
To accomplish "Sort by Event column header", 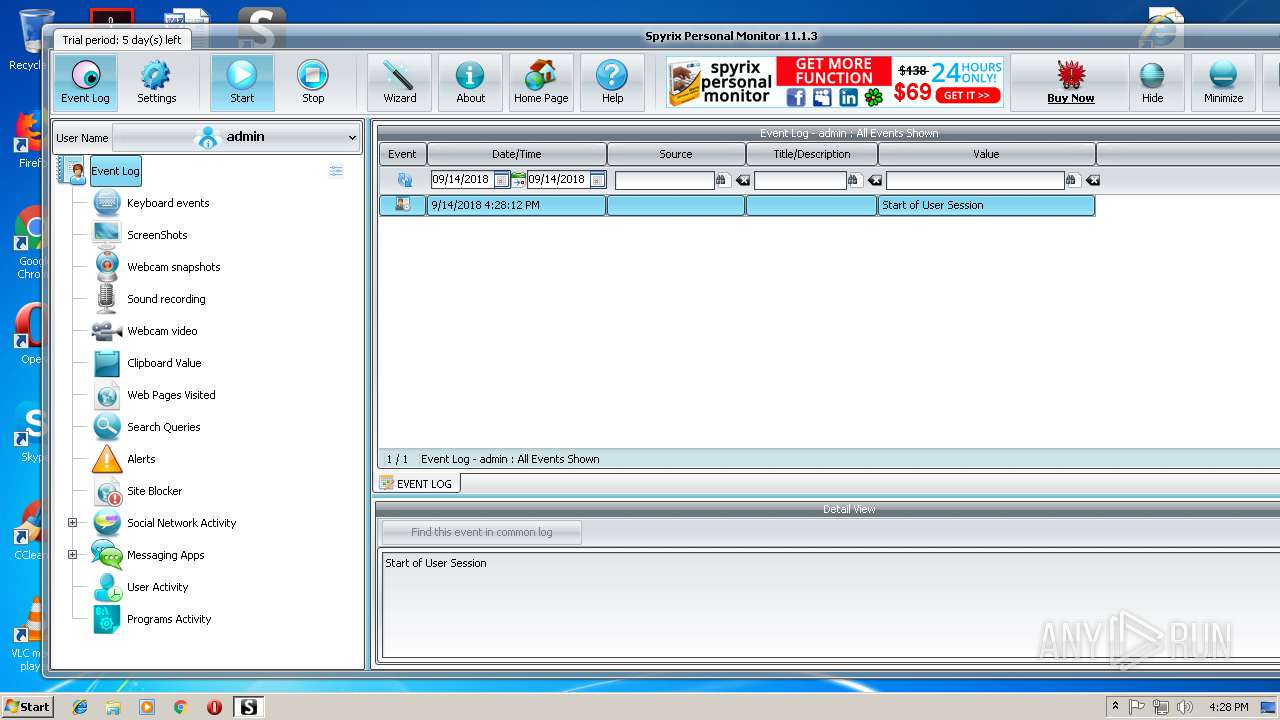I will tap(402, 154).
